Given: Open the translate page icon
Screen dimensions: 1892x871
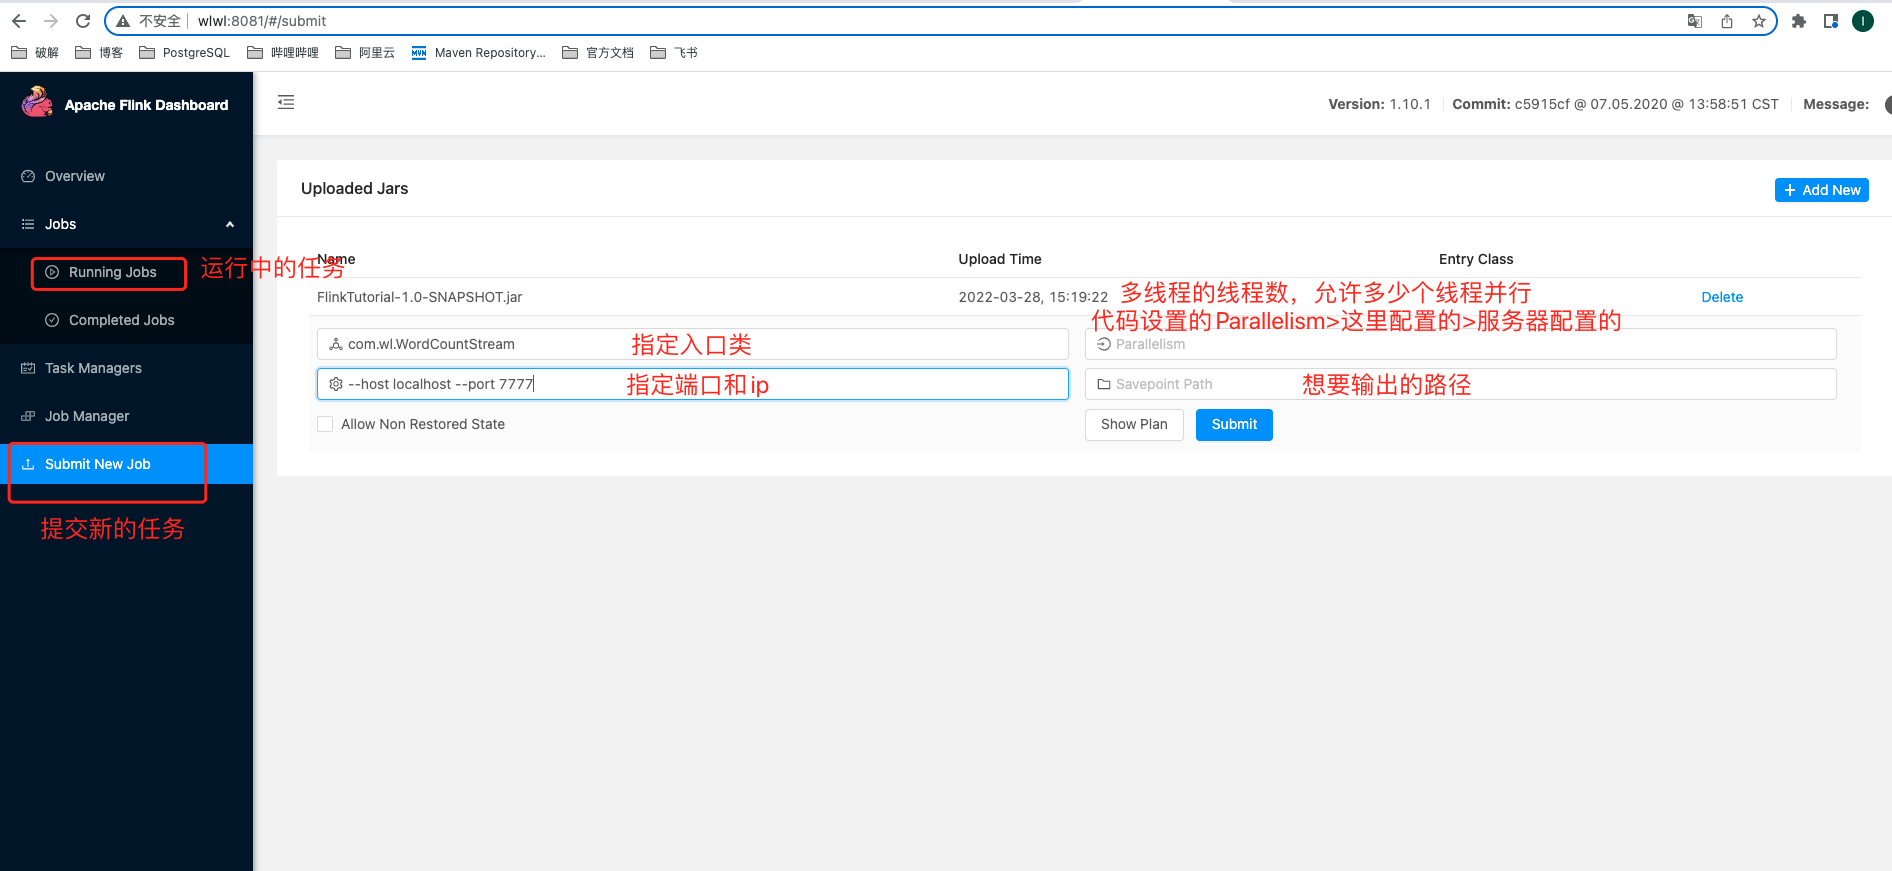Looking at the screenshot, I should (1695, 21).
